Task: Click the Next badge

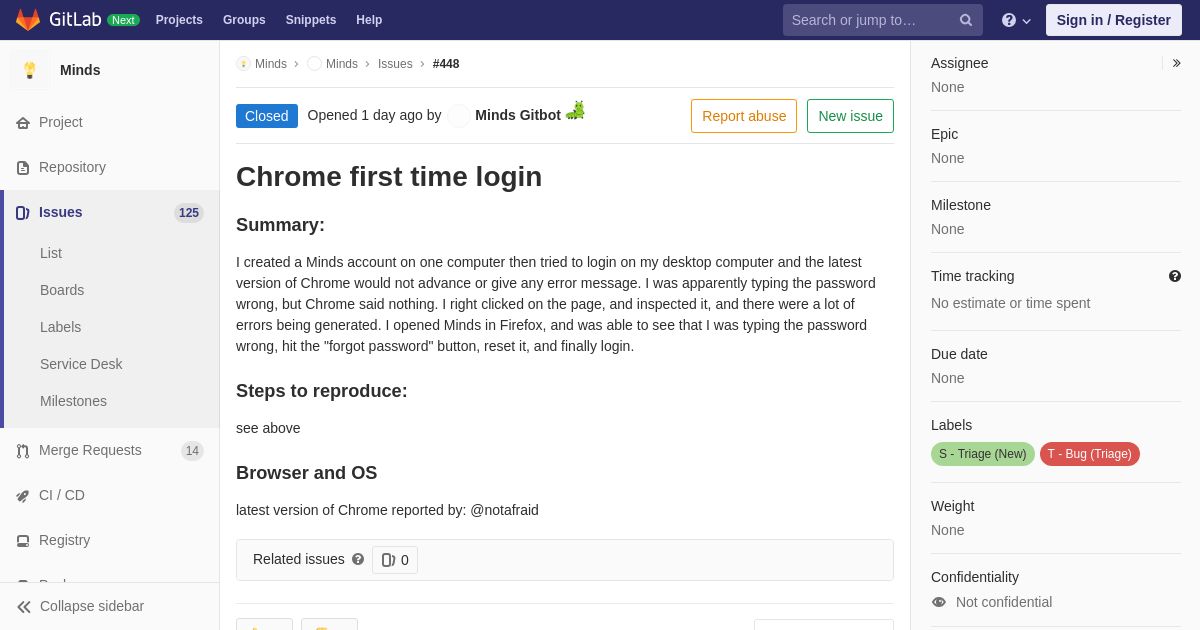Action: [123, 20]
